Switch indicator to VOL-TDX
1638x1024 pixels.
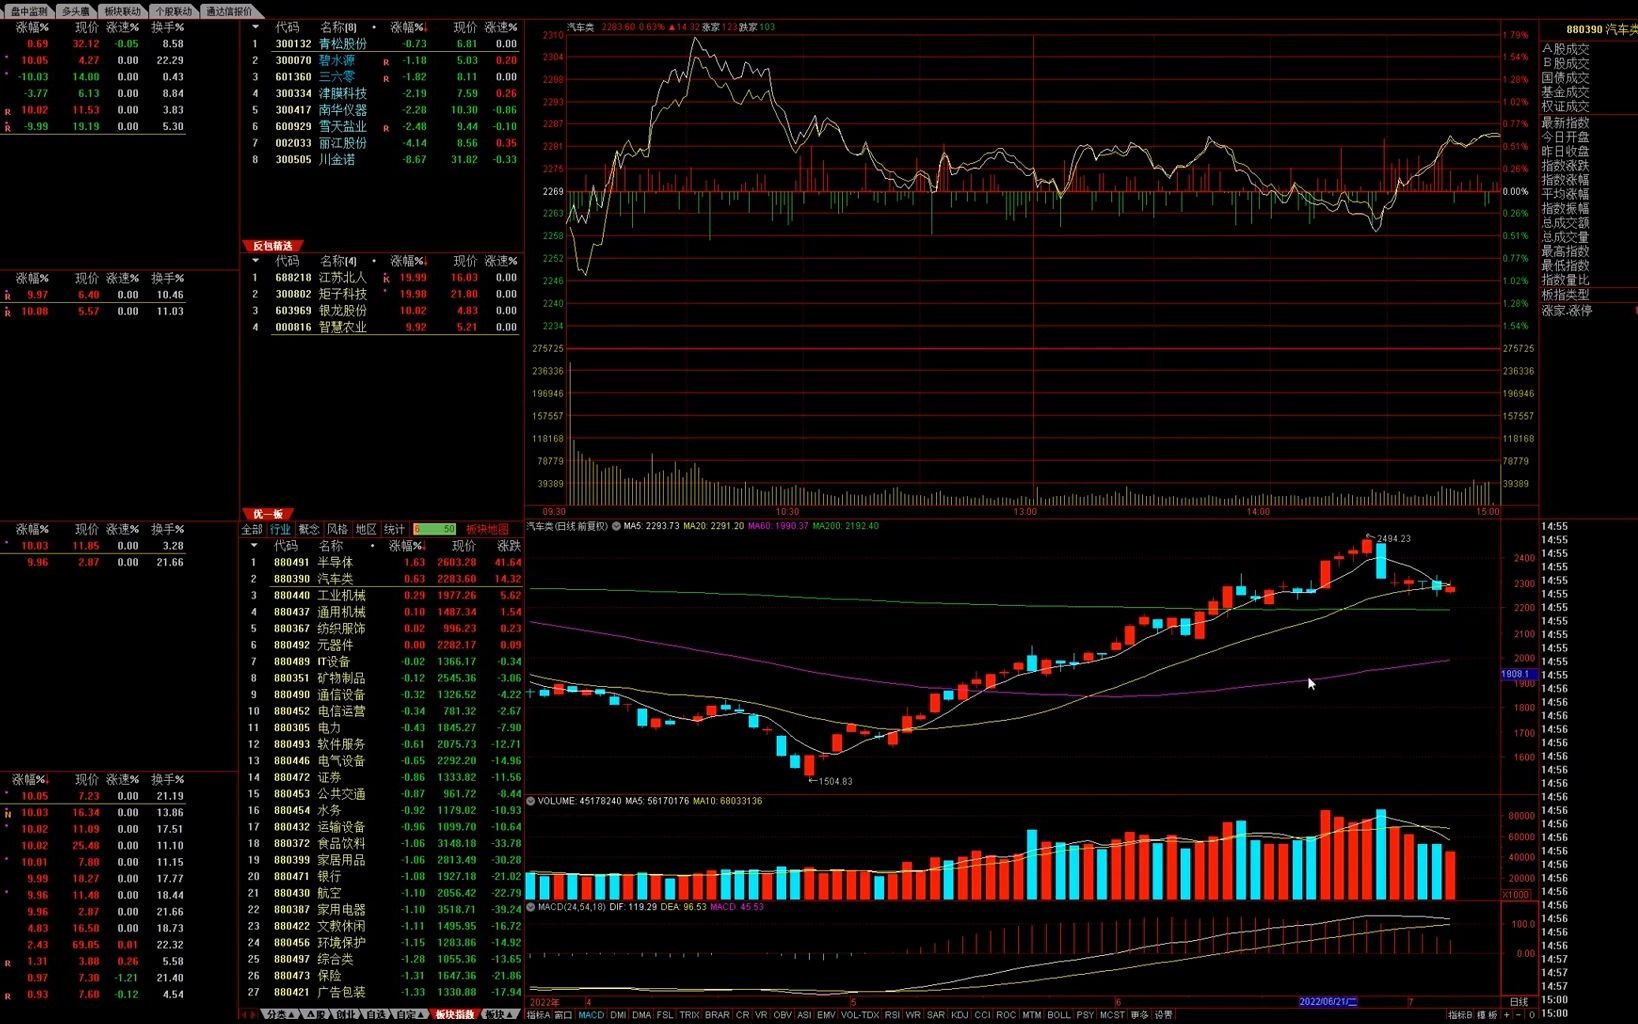tap(859, 1015)
